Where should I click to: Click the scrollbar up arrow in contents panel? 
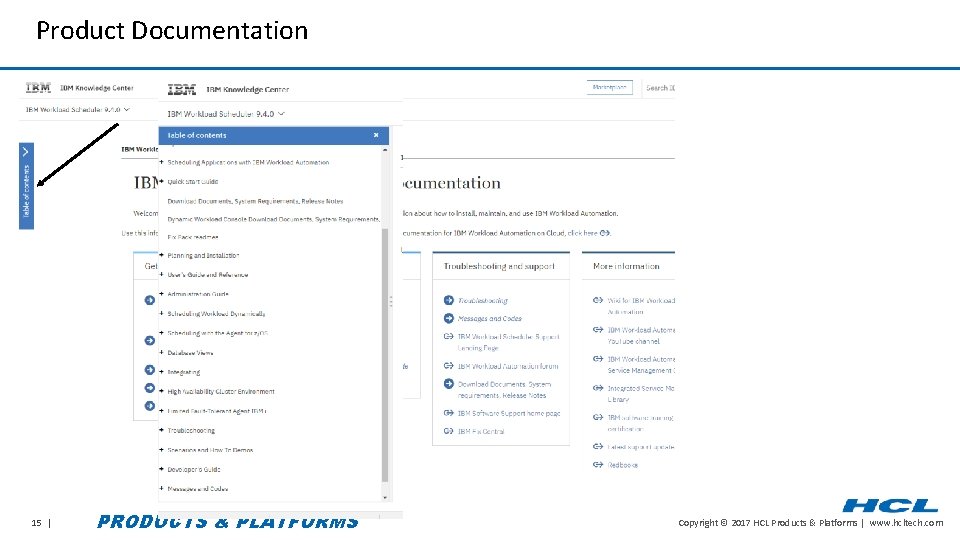click(385, 150)
